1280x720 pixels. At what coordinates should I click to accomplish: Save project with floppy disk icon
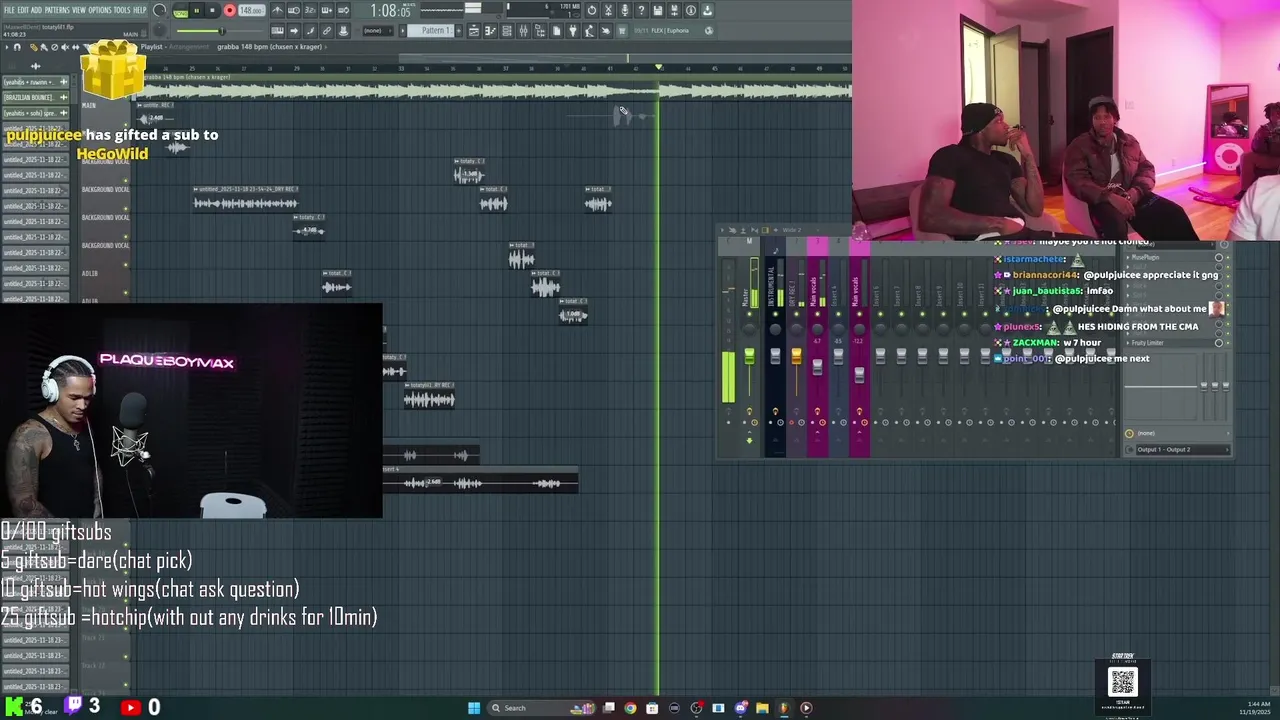657,10
